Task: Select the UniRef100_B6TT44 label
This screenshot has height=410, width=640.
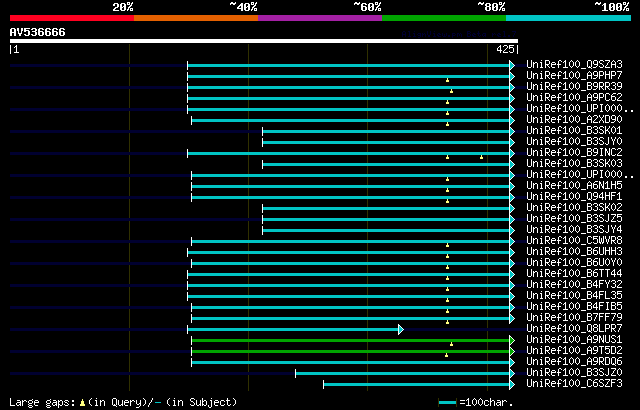Action: click(574, 274)
